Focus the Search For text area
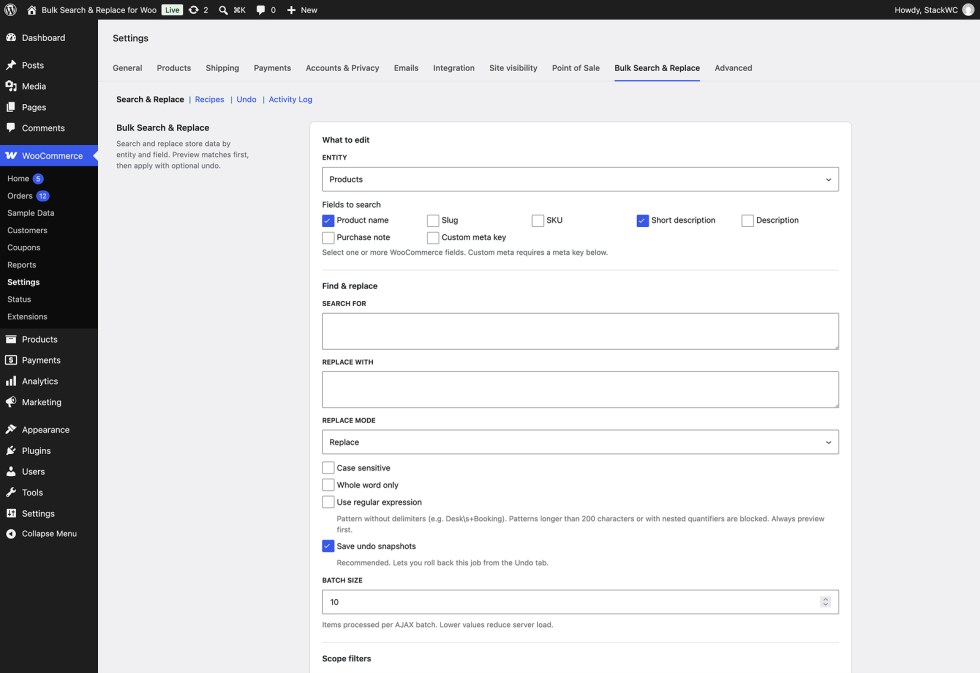The image size is (980, 673). point(580,331)
